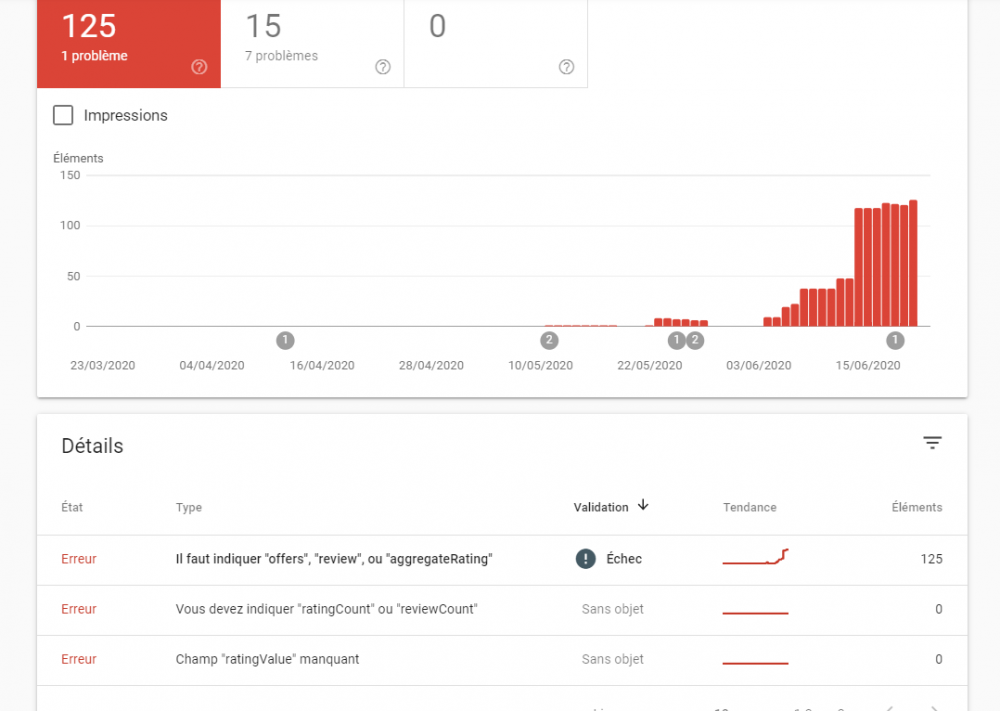Select the 15 warnings tab with 7 problèmes

[x=312, y=44]
